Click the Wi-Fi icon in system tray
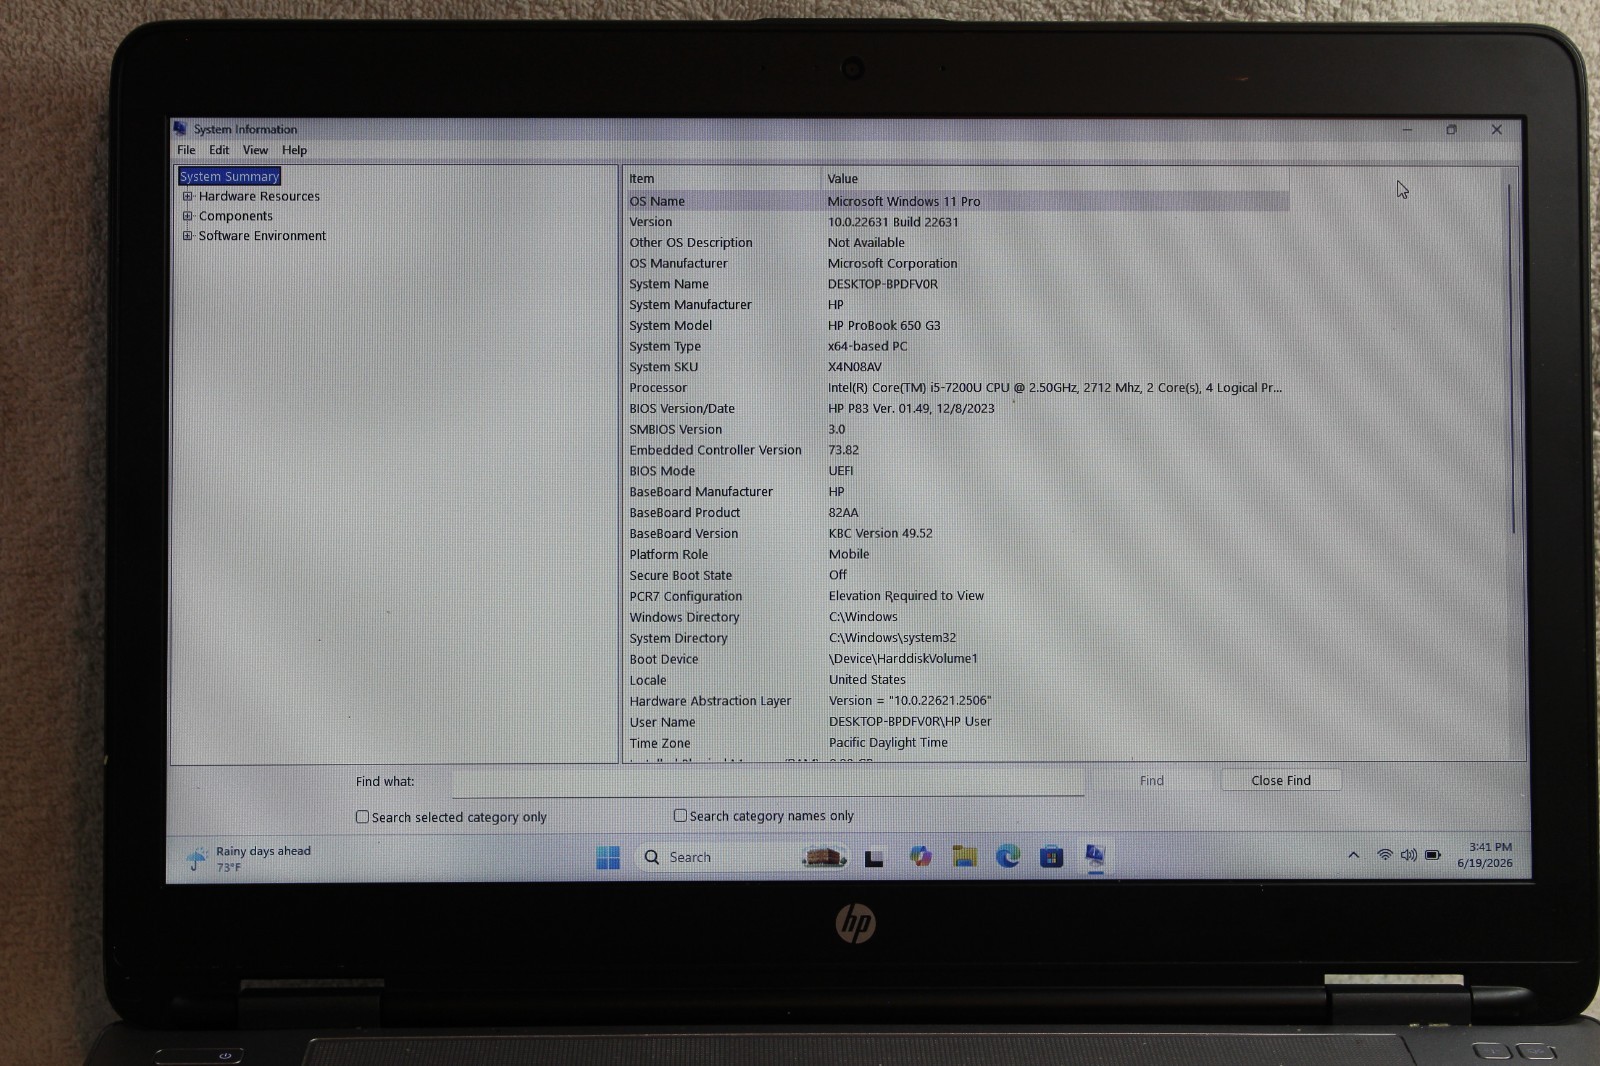Viewport: 1600px width, 1066px height. [1385, 855]
